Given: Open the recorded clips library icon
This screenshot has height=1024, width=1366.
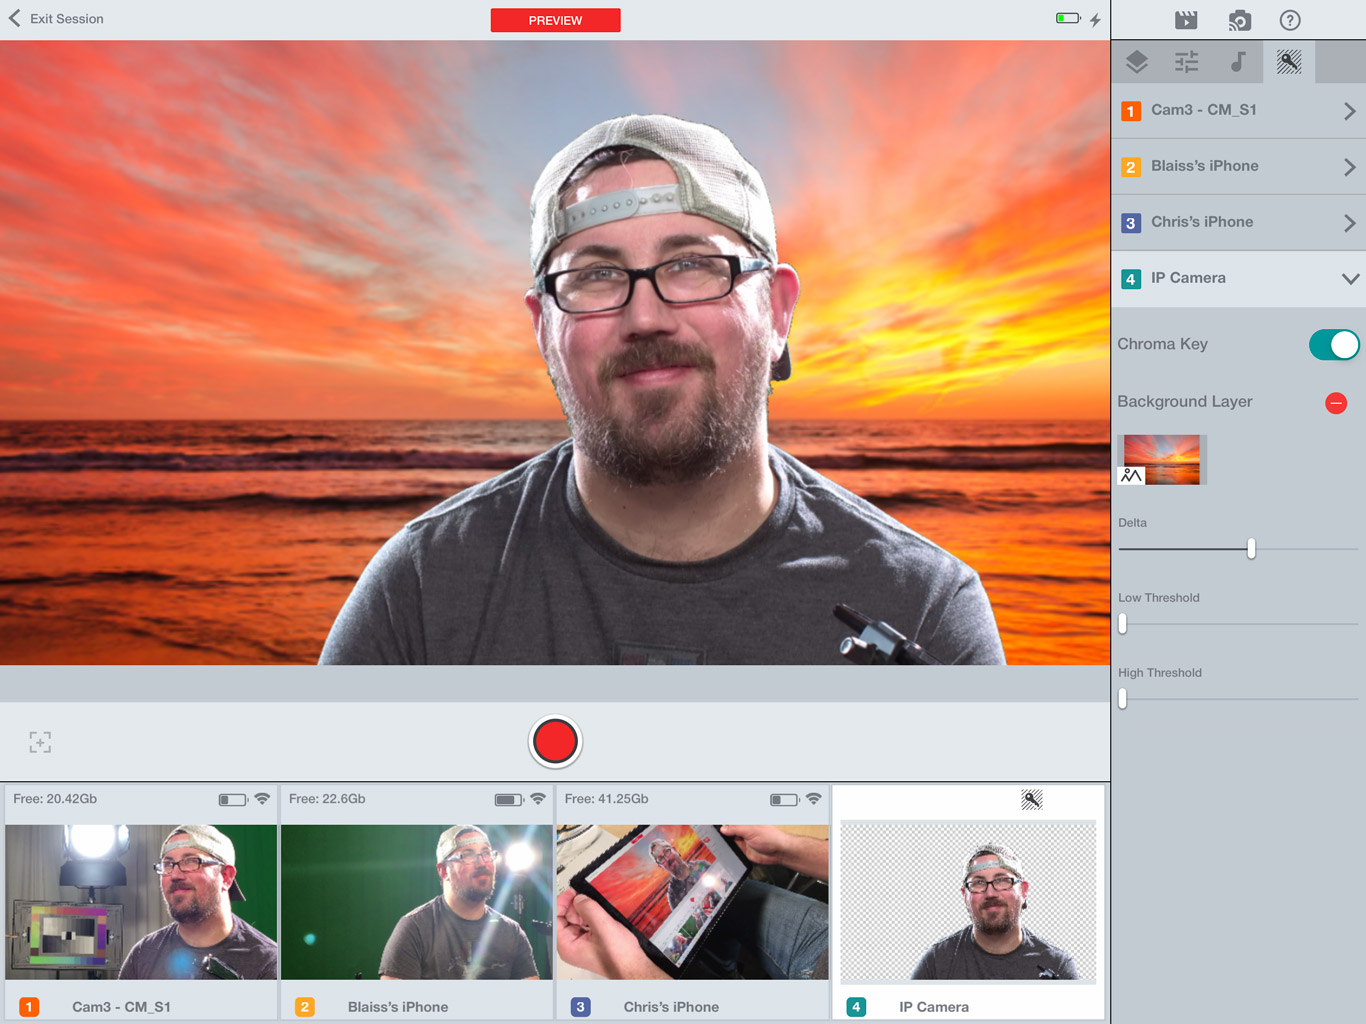Looking at the screenshot, I should [x=1188, y=20].
